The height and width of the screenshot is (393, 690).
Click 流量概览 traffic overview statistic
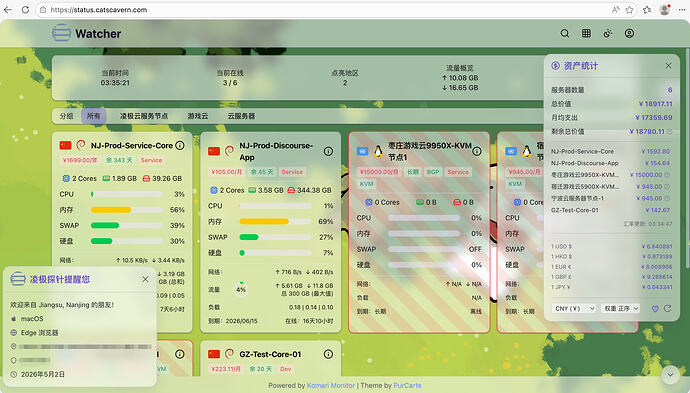click(460, 78)
